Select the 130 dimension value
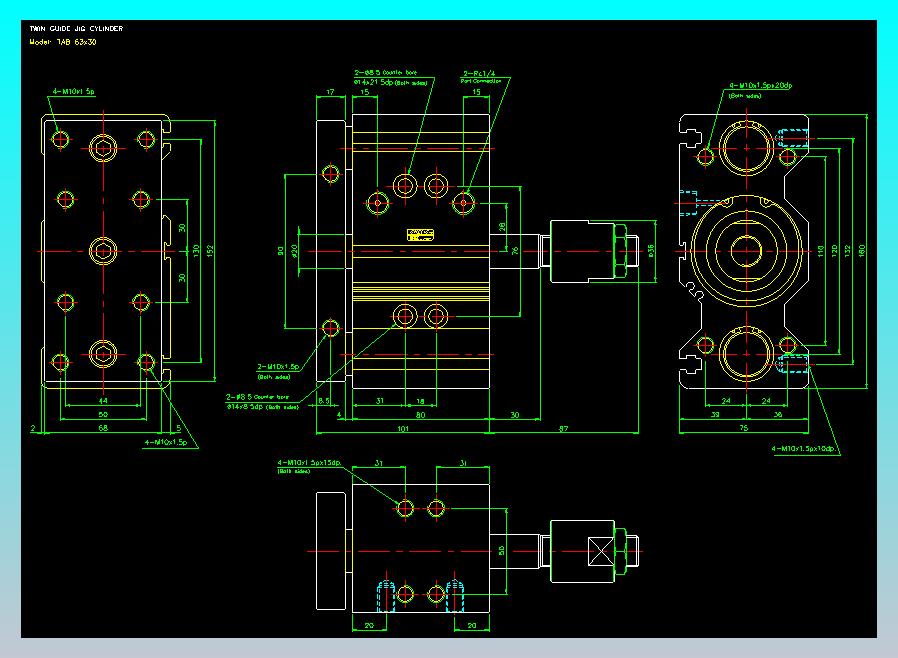This screenshot has width=898, height=658. point(196,251)
